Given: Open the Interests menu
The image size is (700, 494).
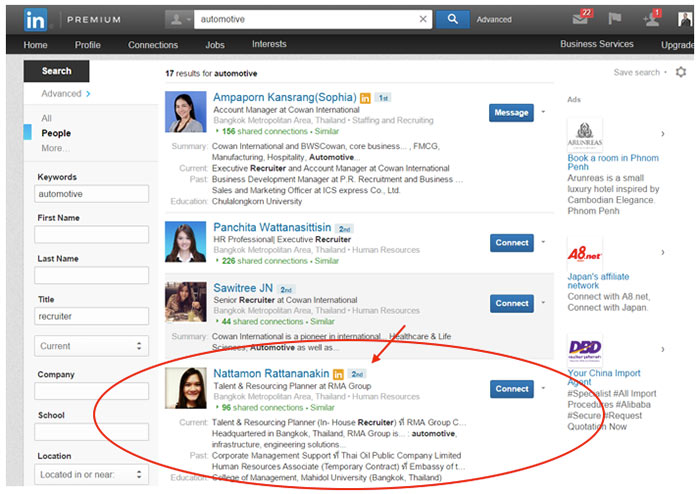Looking at the screenshot, I should pyautogui.click(x=269, y=44).
